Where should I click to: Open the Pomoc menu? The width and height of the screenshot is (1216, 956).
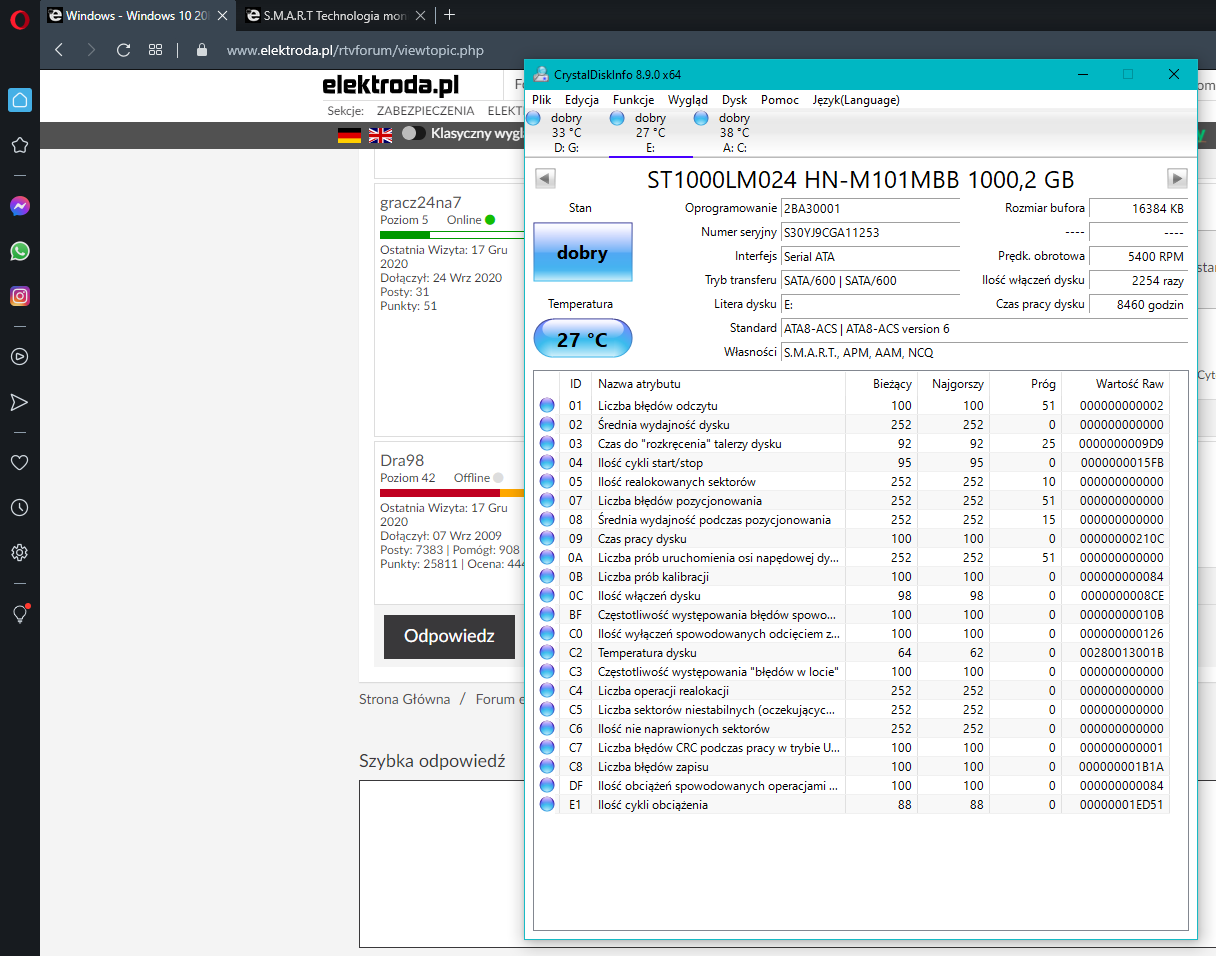tap(780, 99)
